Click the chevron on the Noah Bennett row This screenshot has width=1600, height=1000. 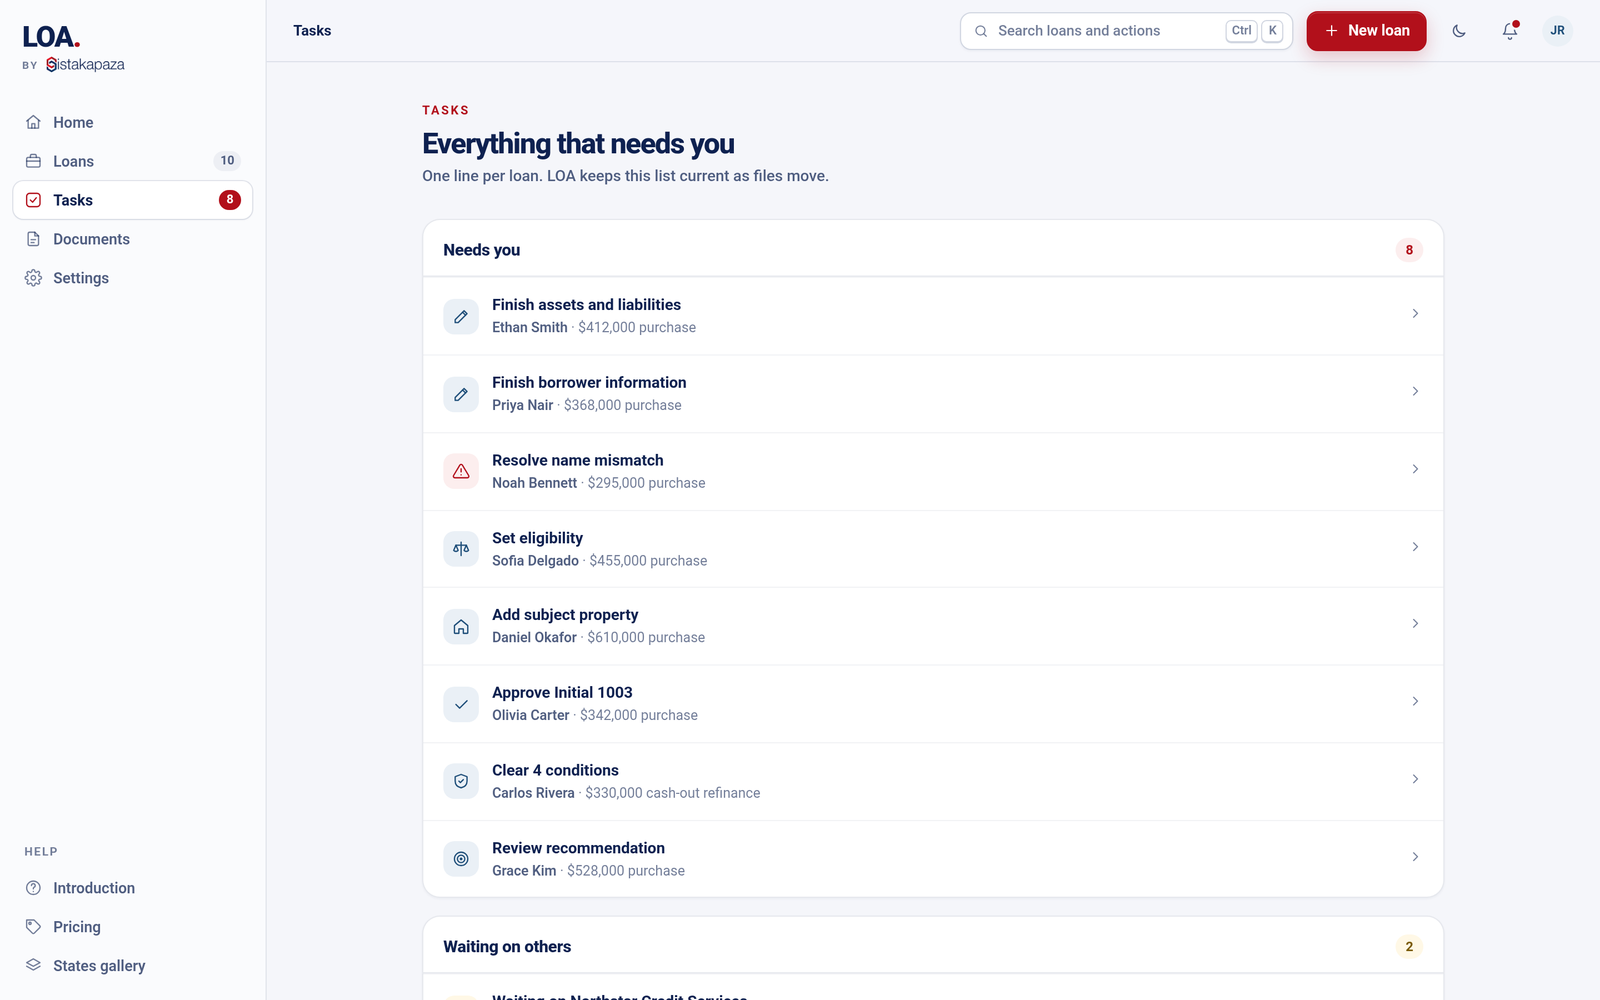pos(1415,469)
